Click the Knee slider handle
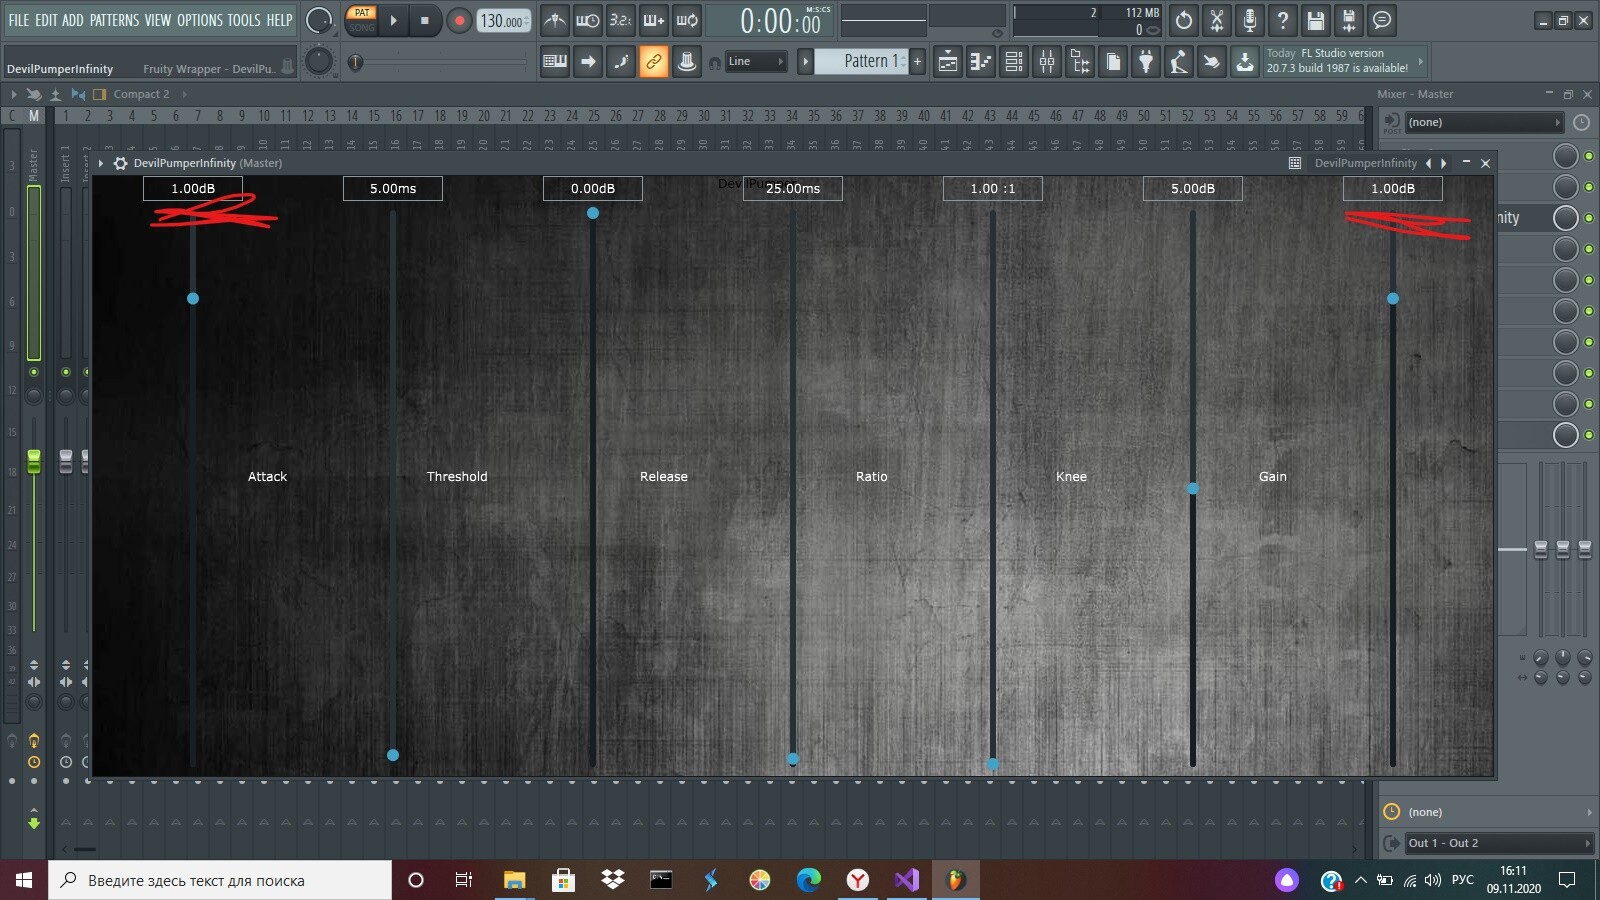 1193,488
